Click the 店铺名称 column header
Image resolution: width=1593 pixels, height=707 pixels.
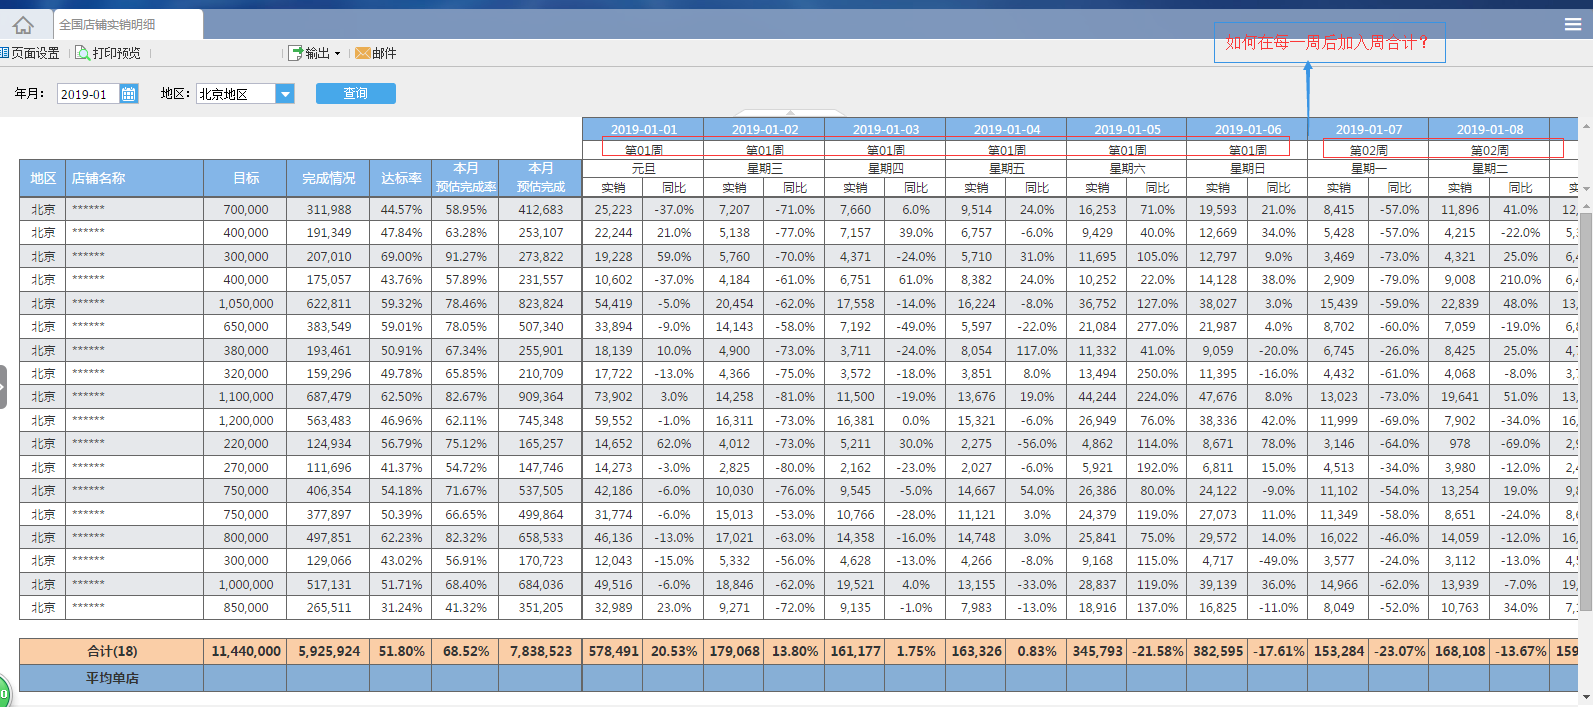[x=98, y=178]
